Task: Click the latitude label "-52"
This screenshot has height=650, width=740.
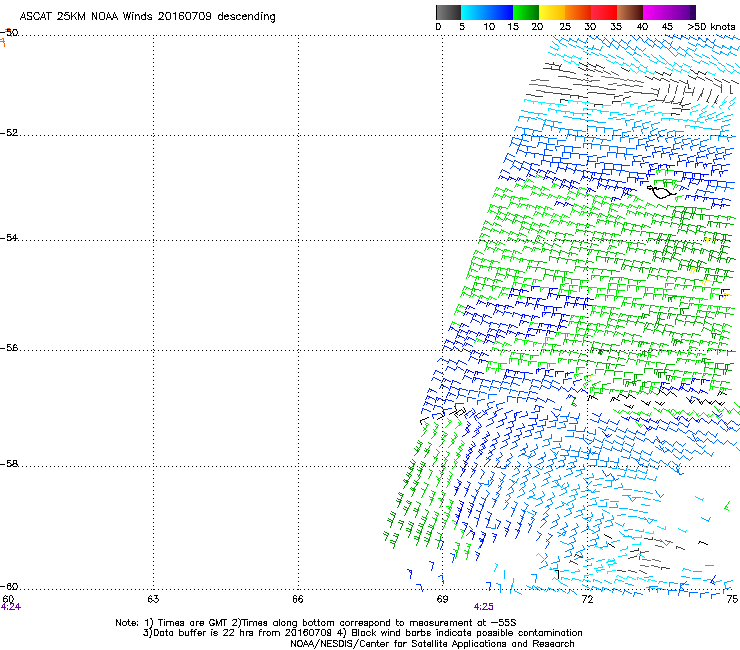Action: (x=9, y=133)
